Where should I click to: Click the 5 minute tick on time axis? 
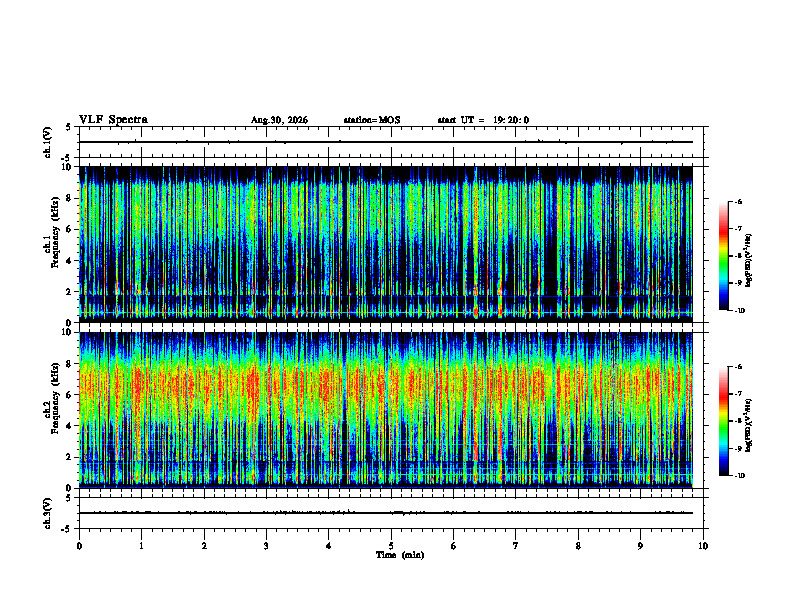tap(391, 546)
